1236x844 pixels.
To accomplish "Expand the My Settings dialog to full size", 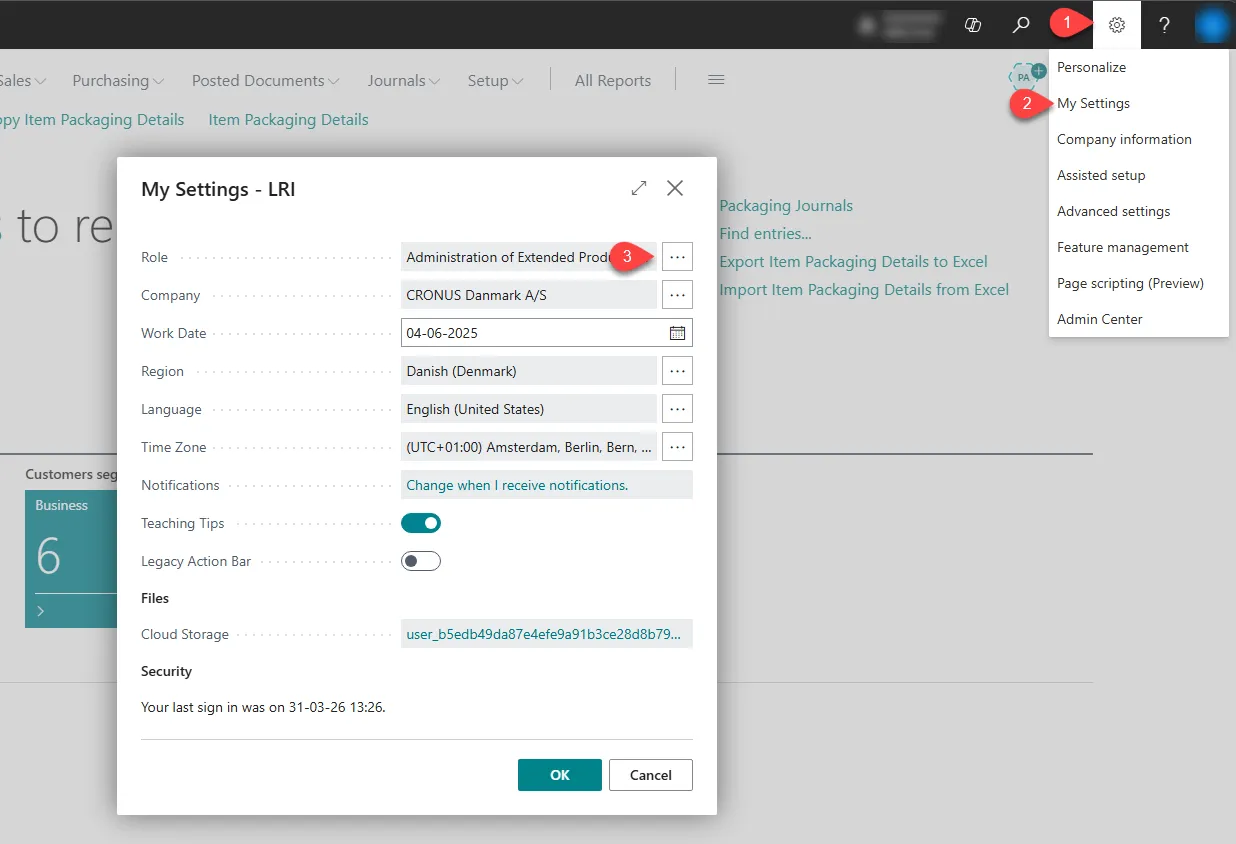I will (639, 188).
